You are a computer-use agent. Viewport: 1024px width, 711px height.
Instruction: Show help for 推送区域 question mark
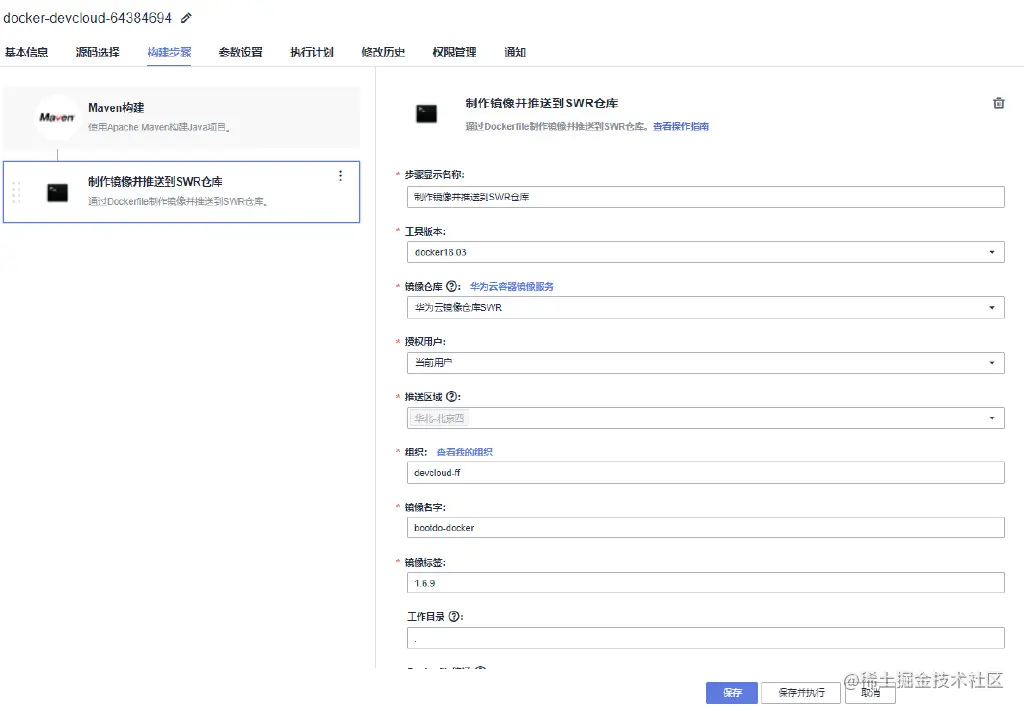click(x=452, y=396)
